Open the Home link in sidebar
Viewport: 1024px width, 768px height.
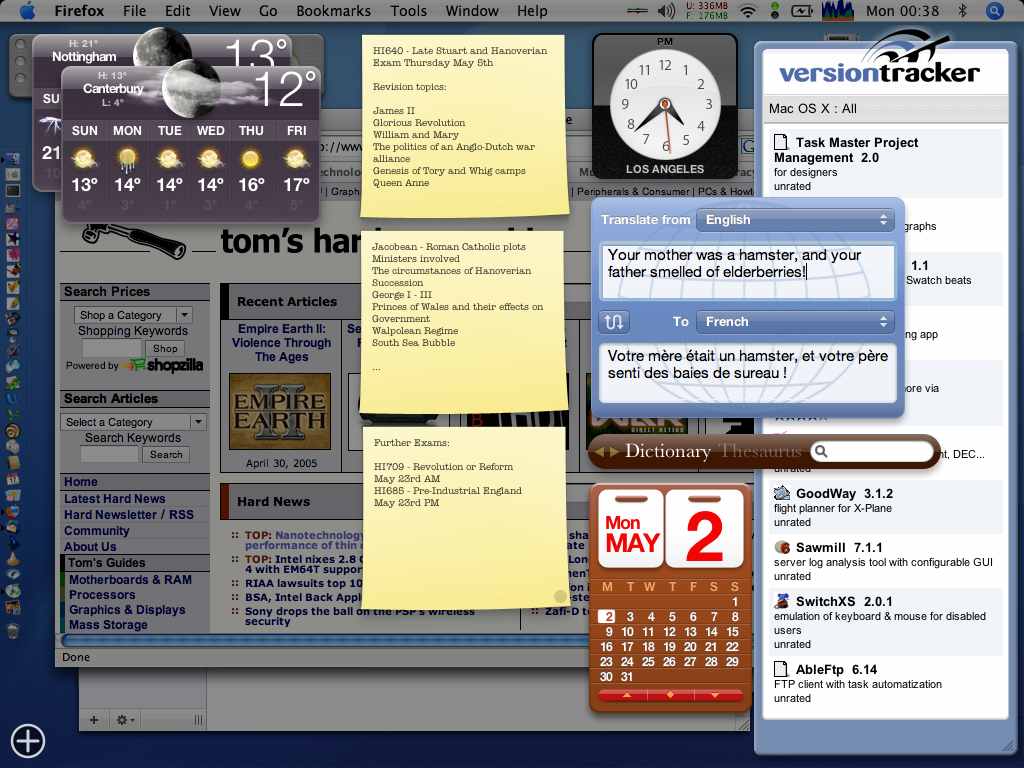81,481
